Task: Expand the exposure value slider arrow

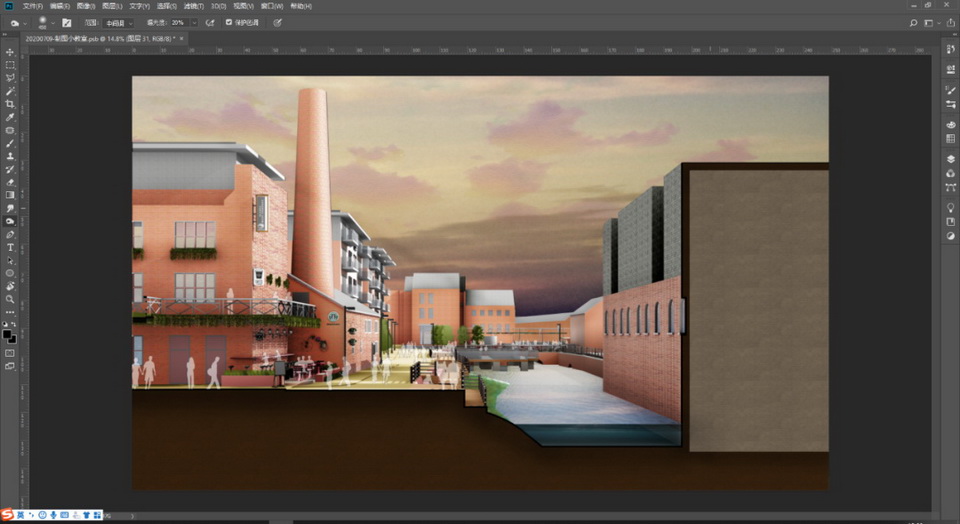Action: point(192,21)
